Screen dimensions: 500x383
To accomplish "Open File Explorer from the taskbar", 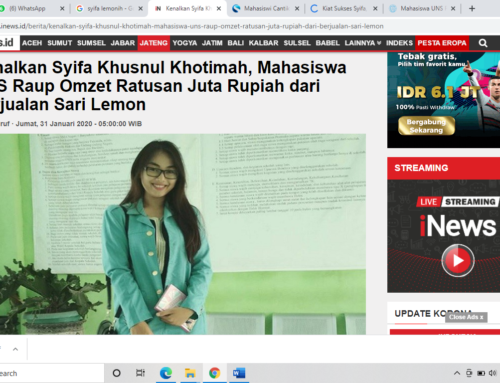I will click(190, 373).
